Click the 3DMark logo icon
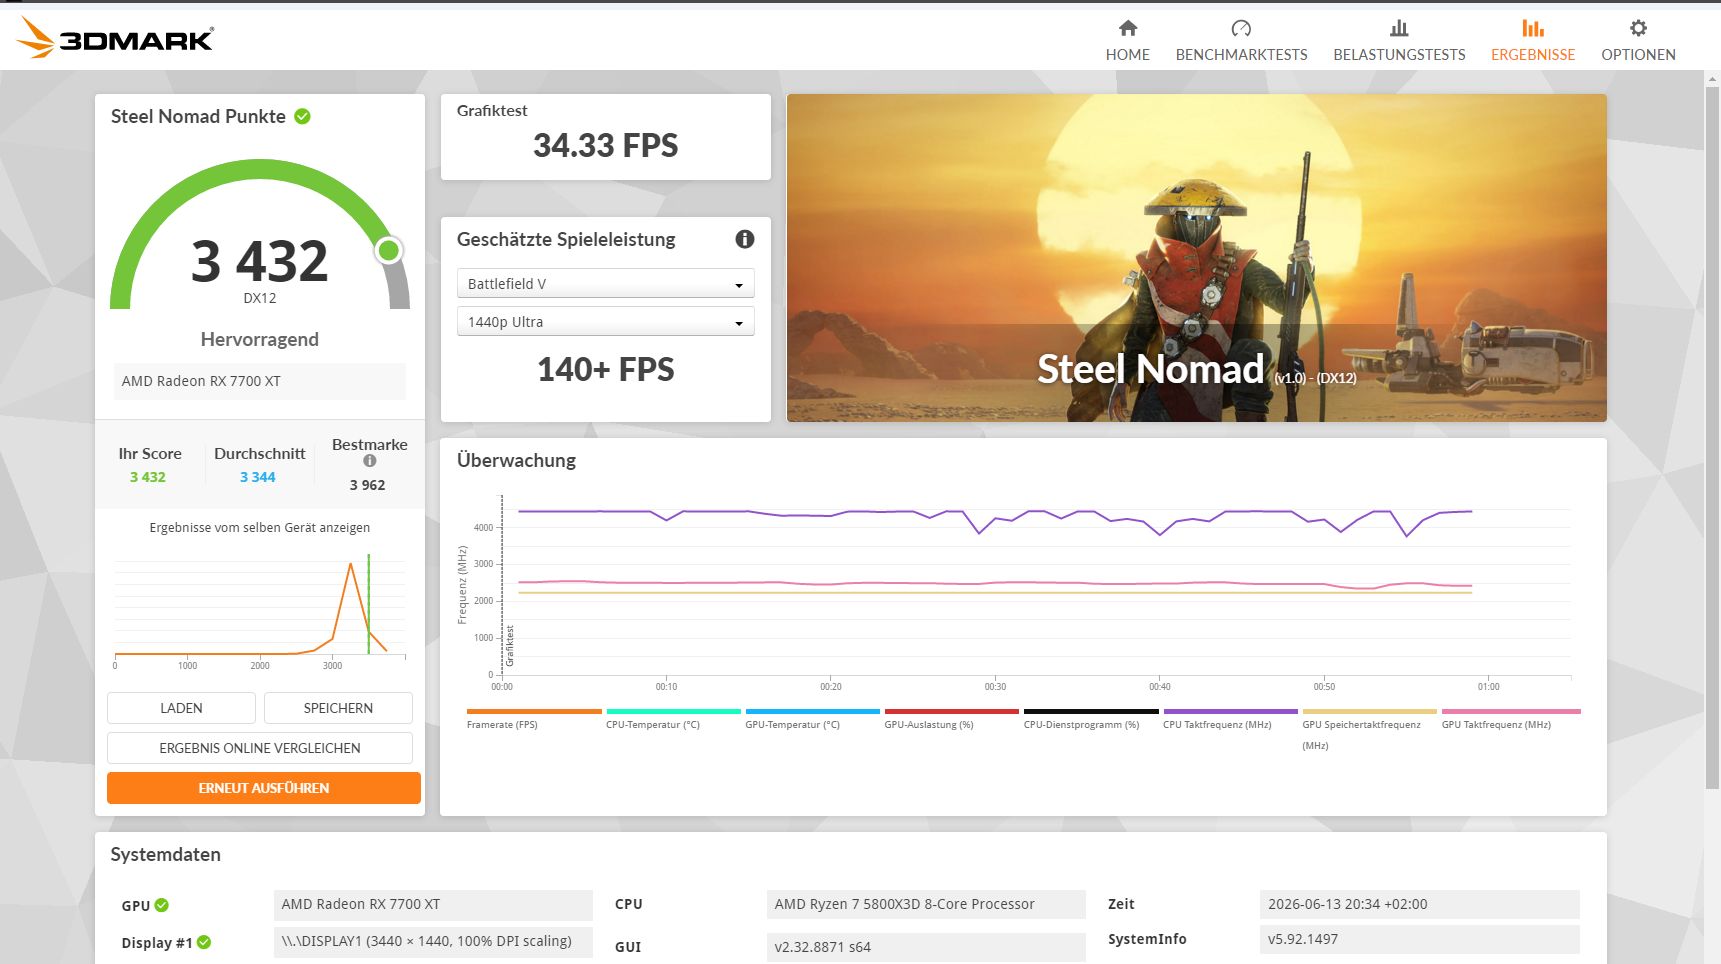The image size is (1721, 964). [x=36, y=38]
